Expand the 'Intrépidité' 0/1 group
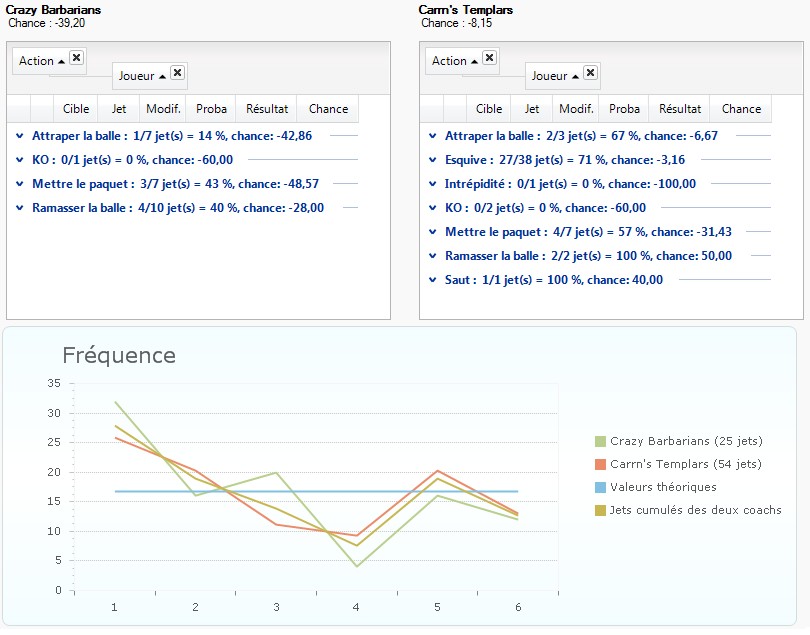This screenshot has width=810, height=635. pos(433,184)
